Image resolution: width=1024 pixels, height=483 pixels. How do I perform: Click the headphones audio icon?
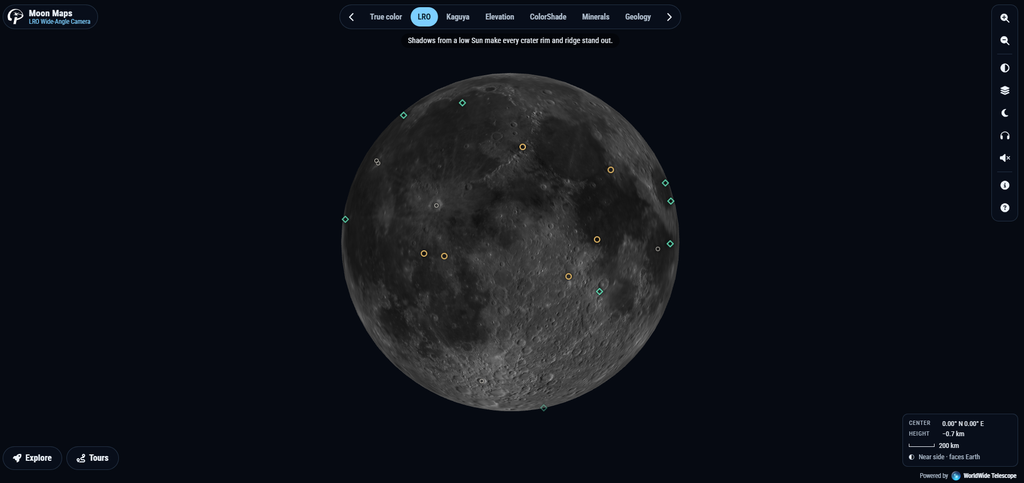pyautogui.click(x=1004, y=136)
